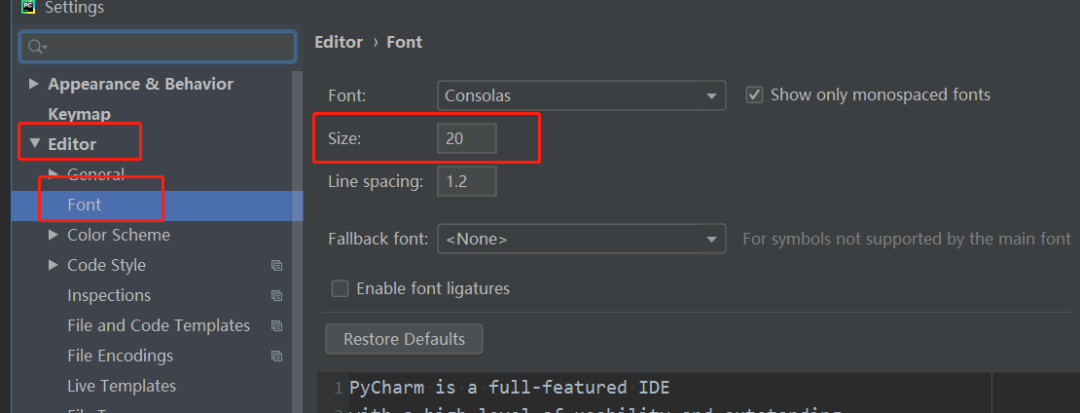Click the copy icon beside File and Code Templates

[277, 326]
